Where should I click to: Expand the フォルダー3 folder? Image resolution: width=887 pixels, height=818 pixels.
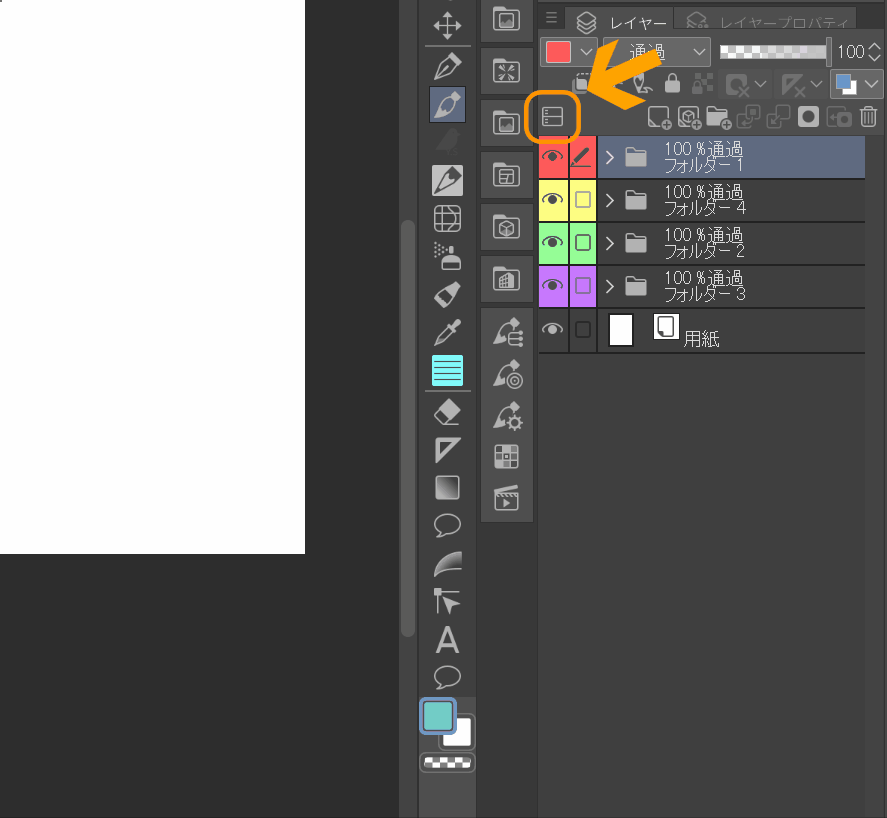610,286
